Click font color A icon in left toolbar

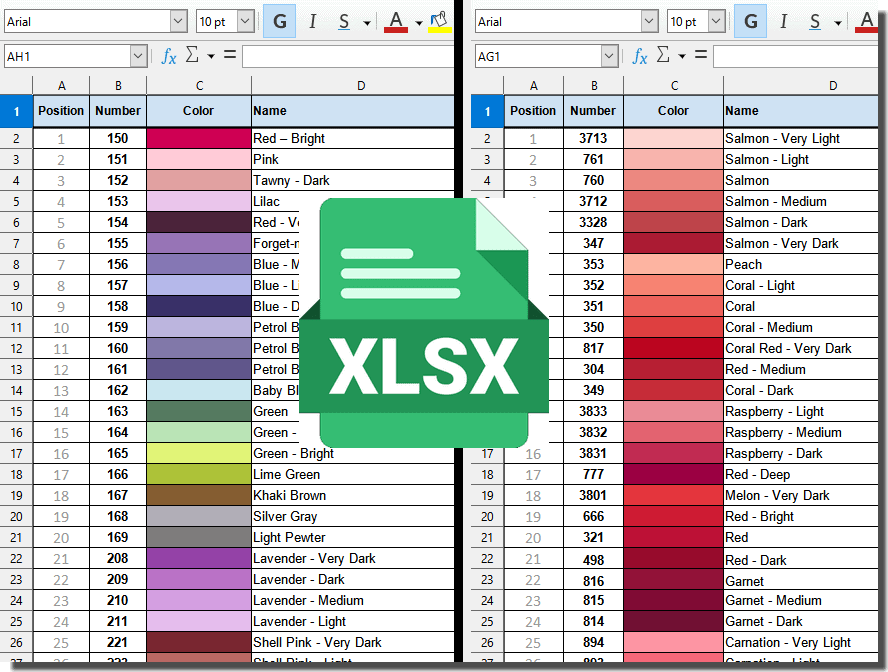click(396, 21)
